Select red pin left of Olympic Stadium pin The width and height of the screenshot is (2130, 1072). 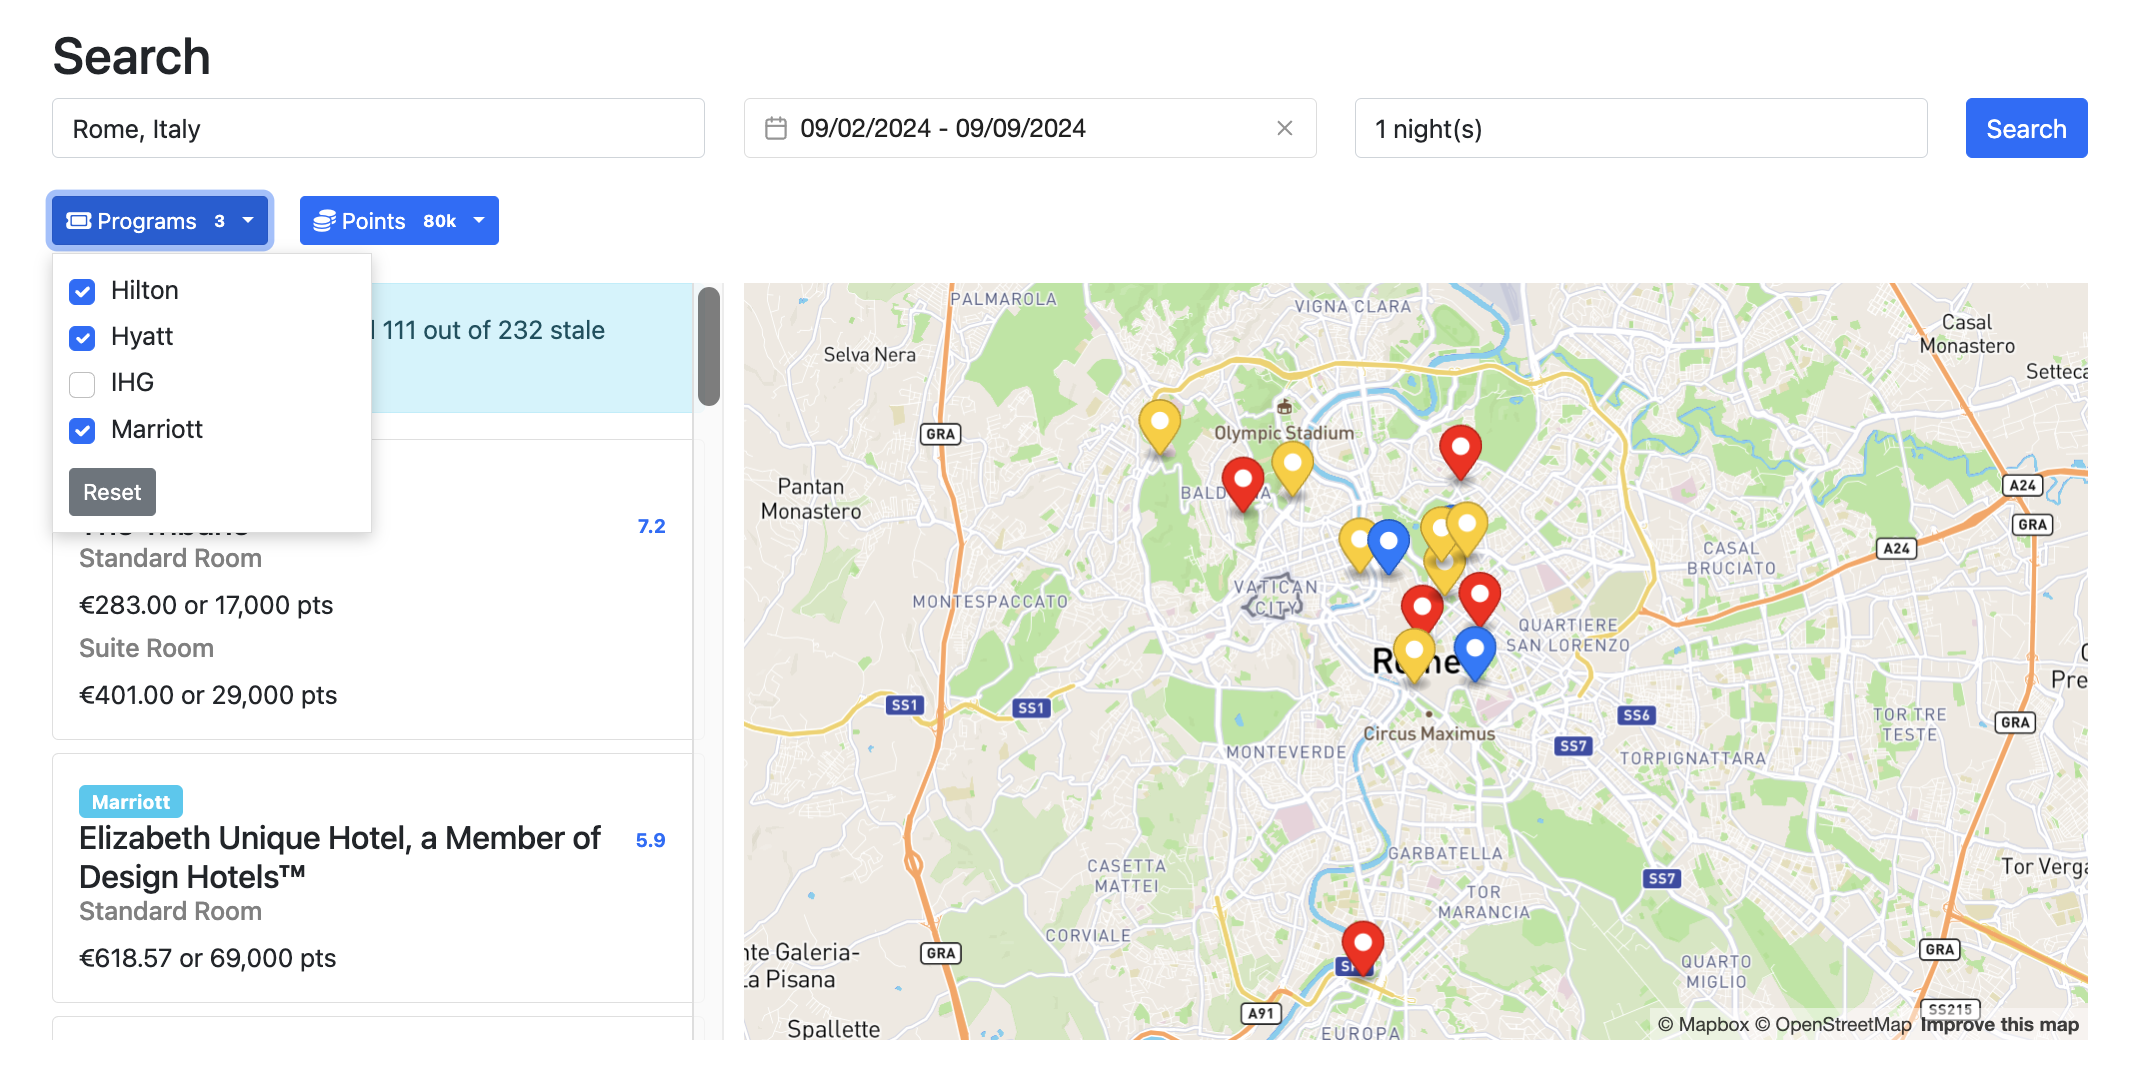(1242, 481)
